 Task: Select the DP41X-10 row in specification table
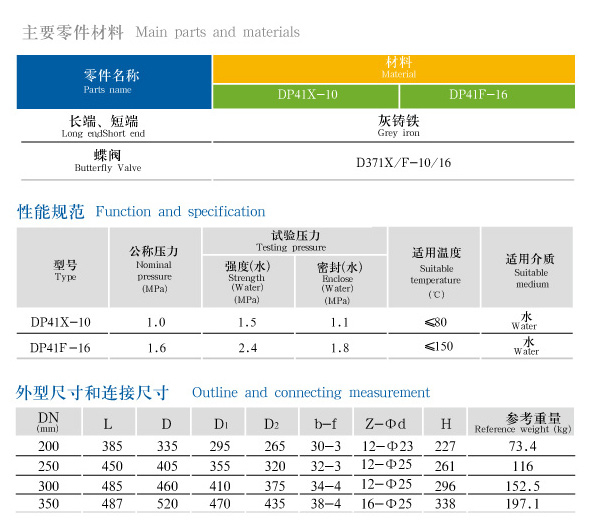(x=295, y=322)
